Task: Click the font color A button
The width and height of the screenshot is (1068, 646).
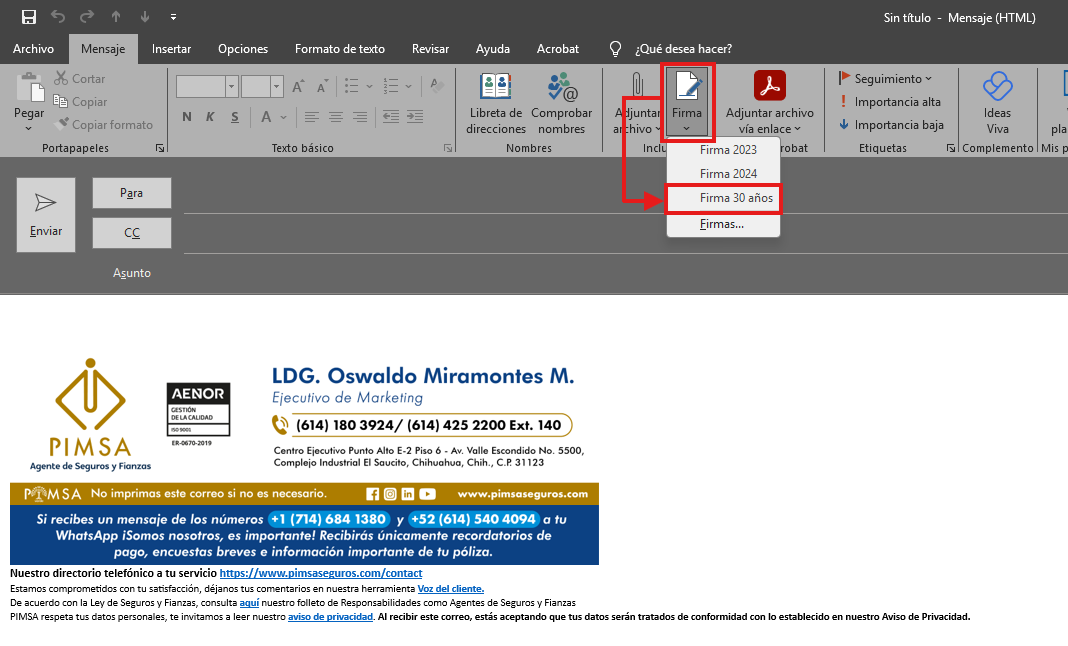Action: click(266, 117)
